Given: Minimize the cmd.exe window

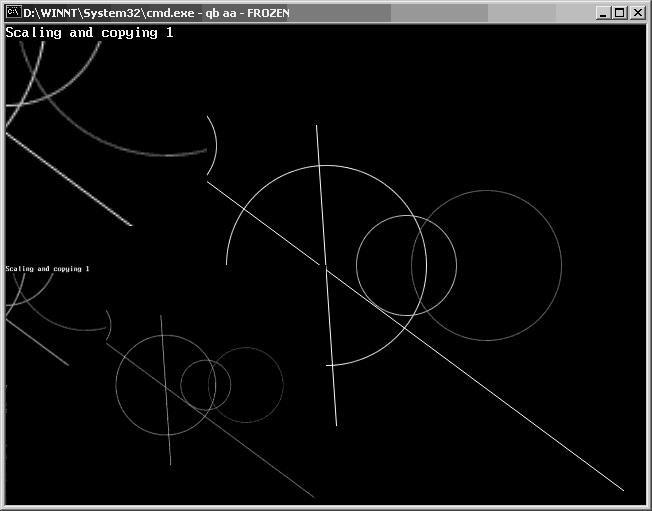Looking at the screenshot, I should point(604,12).
